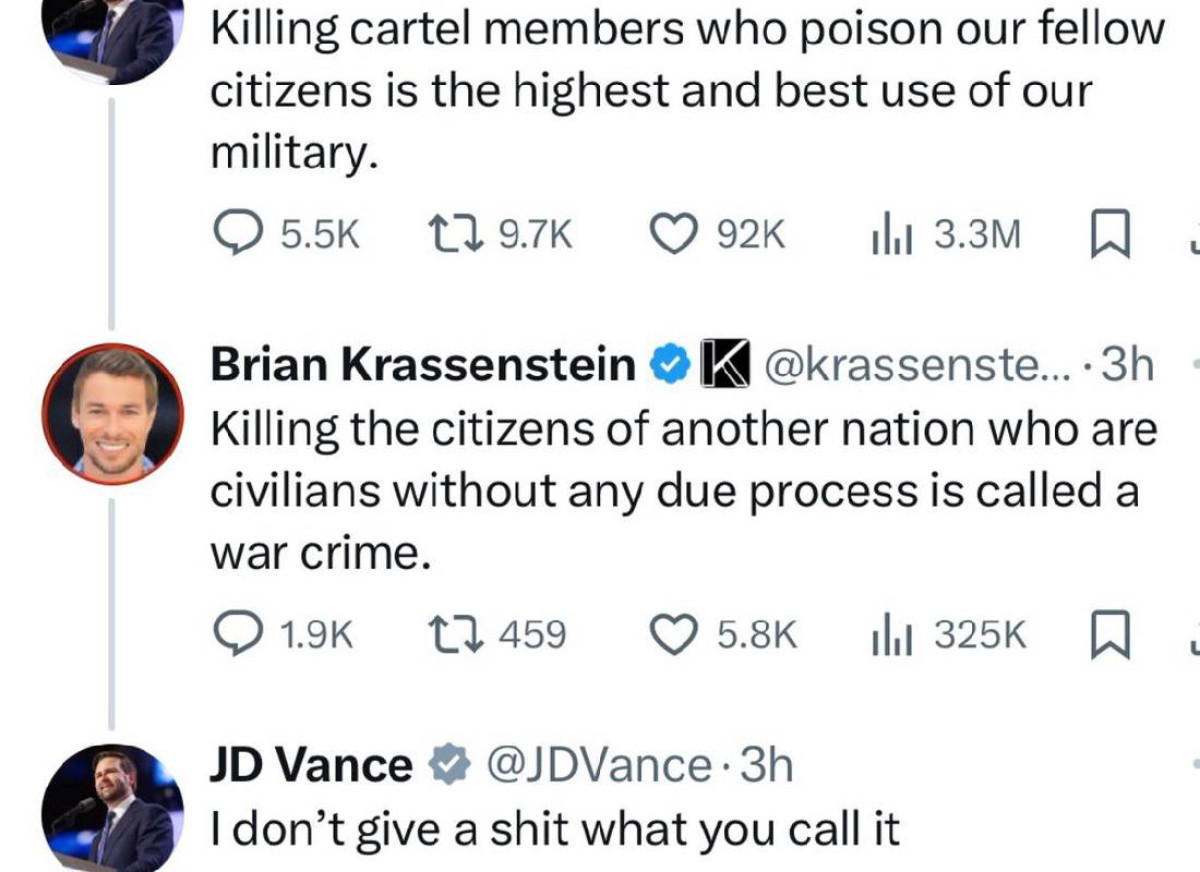1200x872 pixels.
Task: Reply to Brian Krassenstein's tweet
Action: click(236, 634)
